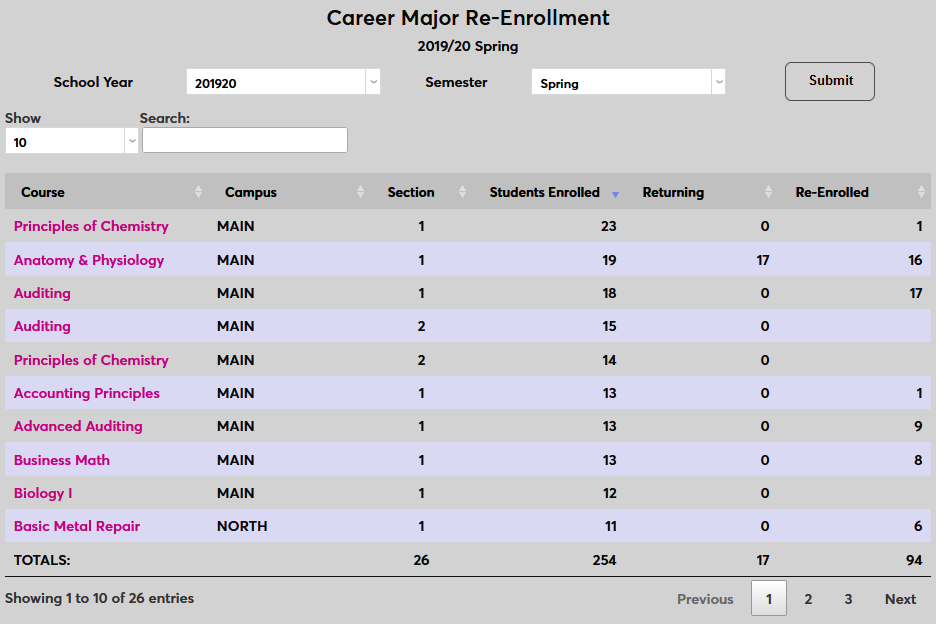936x624 pixels.
Task: Open Accounting Principles course link
Action: pyautogui.click(x=87, y=393)
